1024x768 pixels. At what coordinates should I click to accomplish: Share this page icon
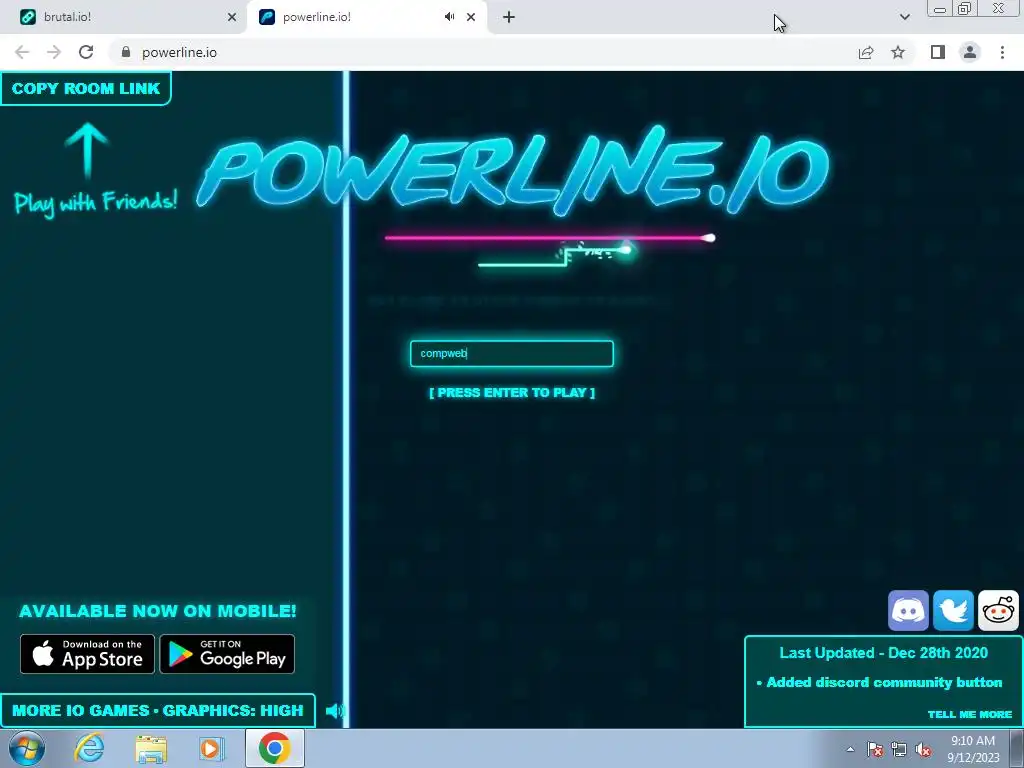(866, 52)
